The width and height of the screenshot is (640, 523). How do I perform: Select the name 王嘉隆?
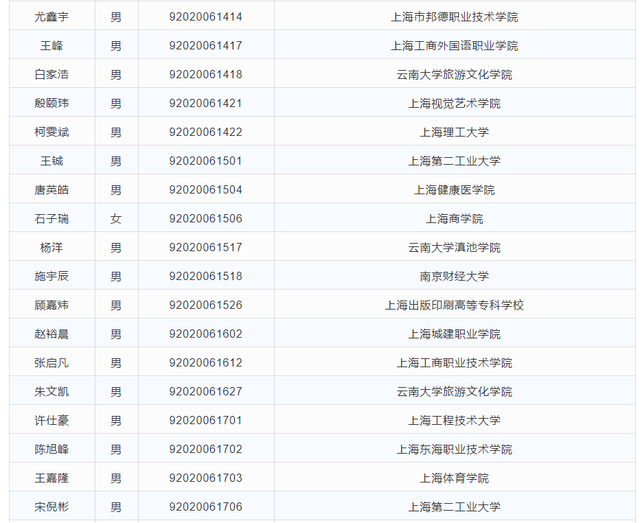[x=51, y=478]
